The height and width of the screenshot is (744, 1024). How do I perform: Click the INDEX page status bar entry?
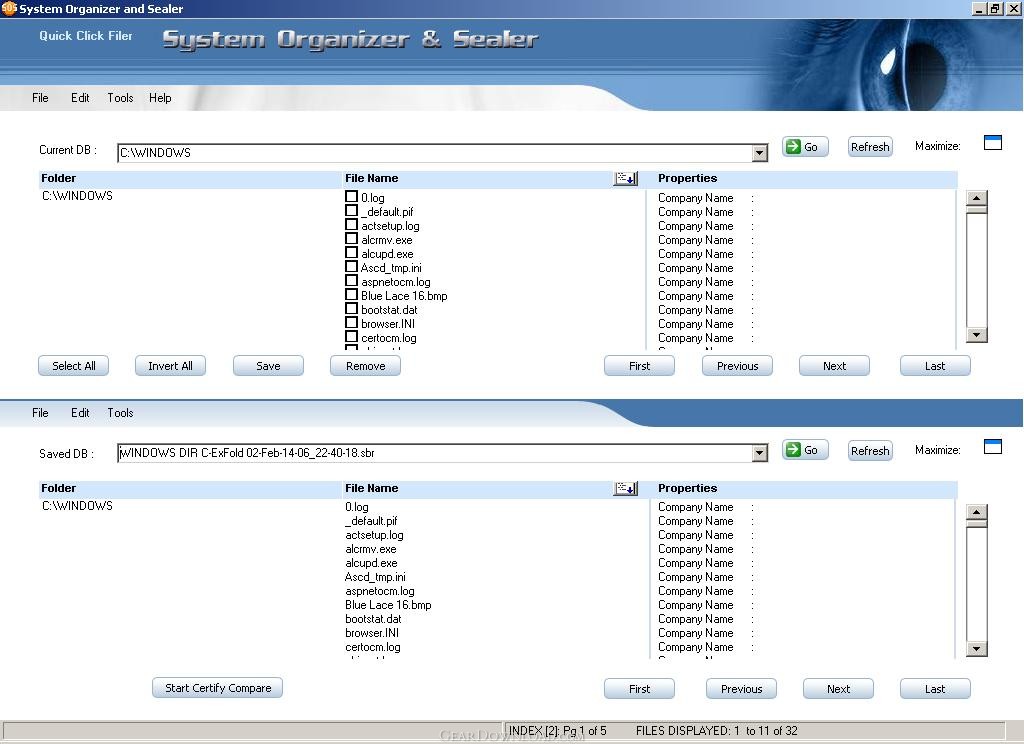point(557,730)
